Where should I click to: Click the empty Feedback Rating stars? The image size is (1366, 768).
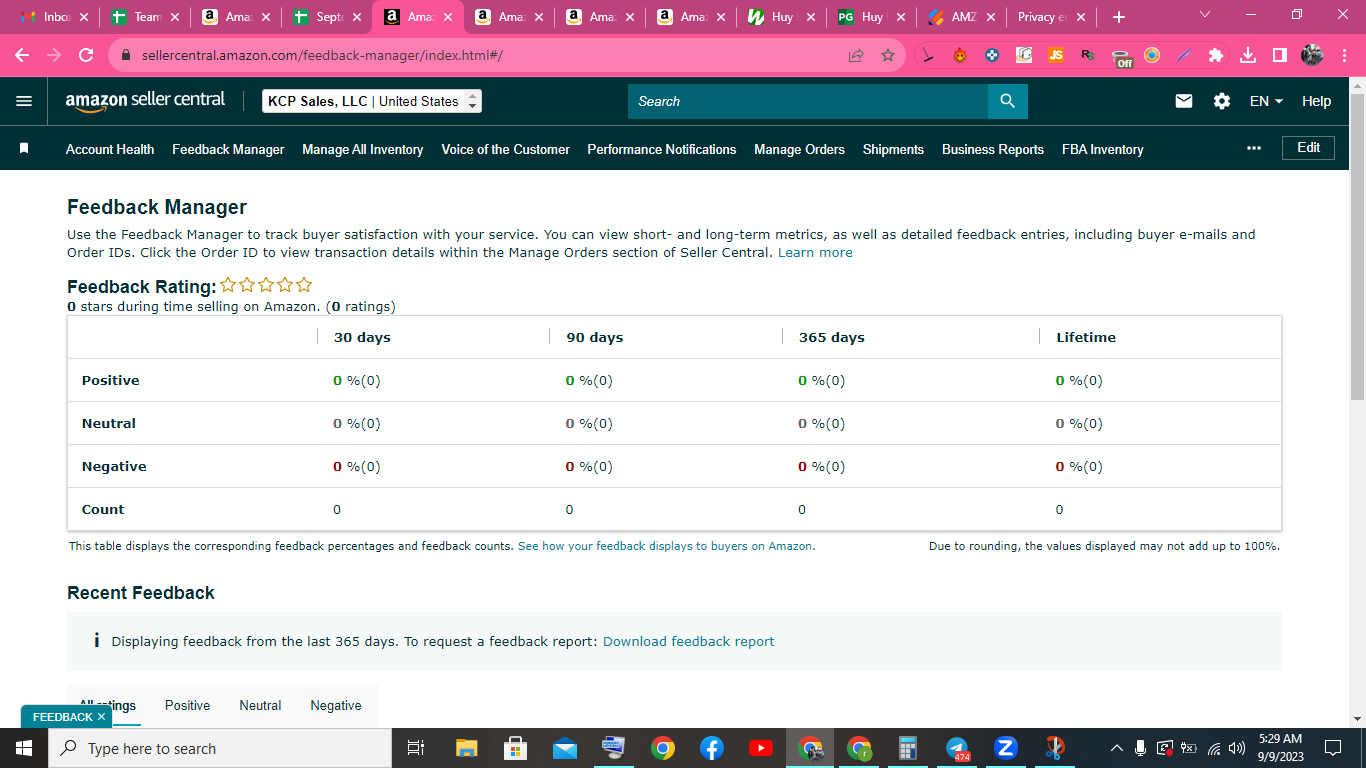266,285
